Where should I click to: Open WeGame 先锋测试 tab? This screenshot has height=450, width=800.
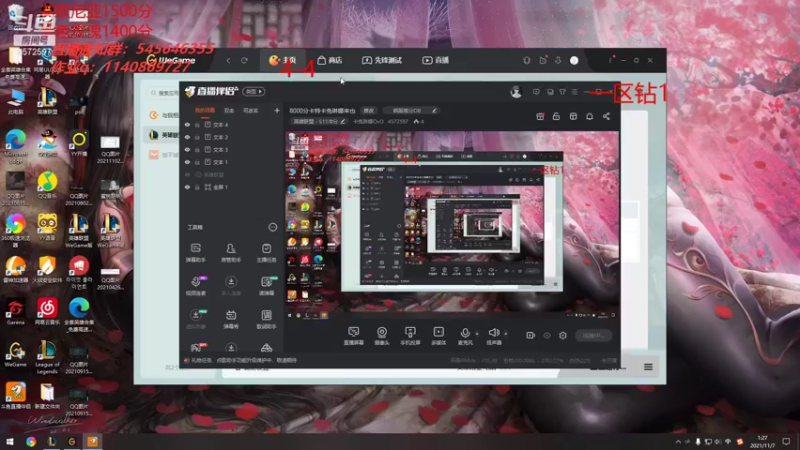(x=382, y=60)
